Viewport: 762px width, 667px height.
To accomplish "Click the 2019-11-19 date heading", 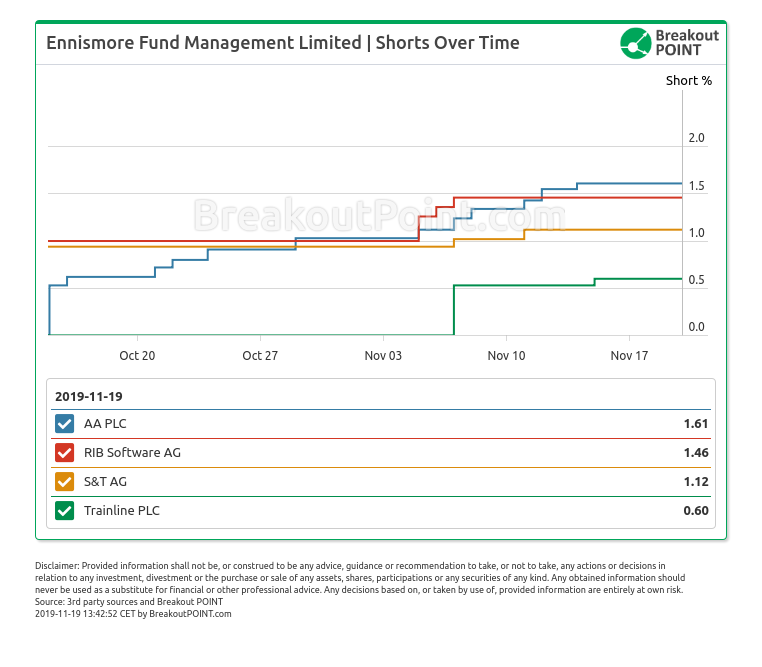I will (88, 396).
